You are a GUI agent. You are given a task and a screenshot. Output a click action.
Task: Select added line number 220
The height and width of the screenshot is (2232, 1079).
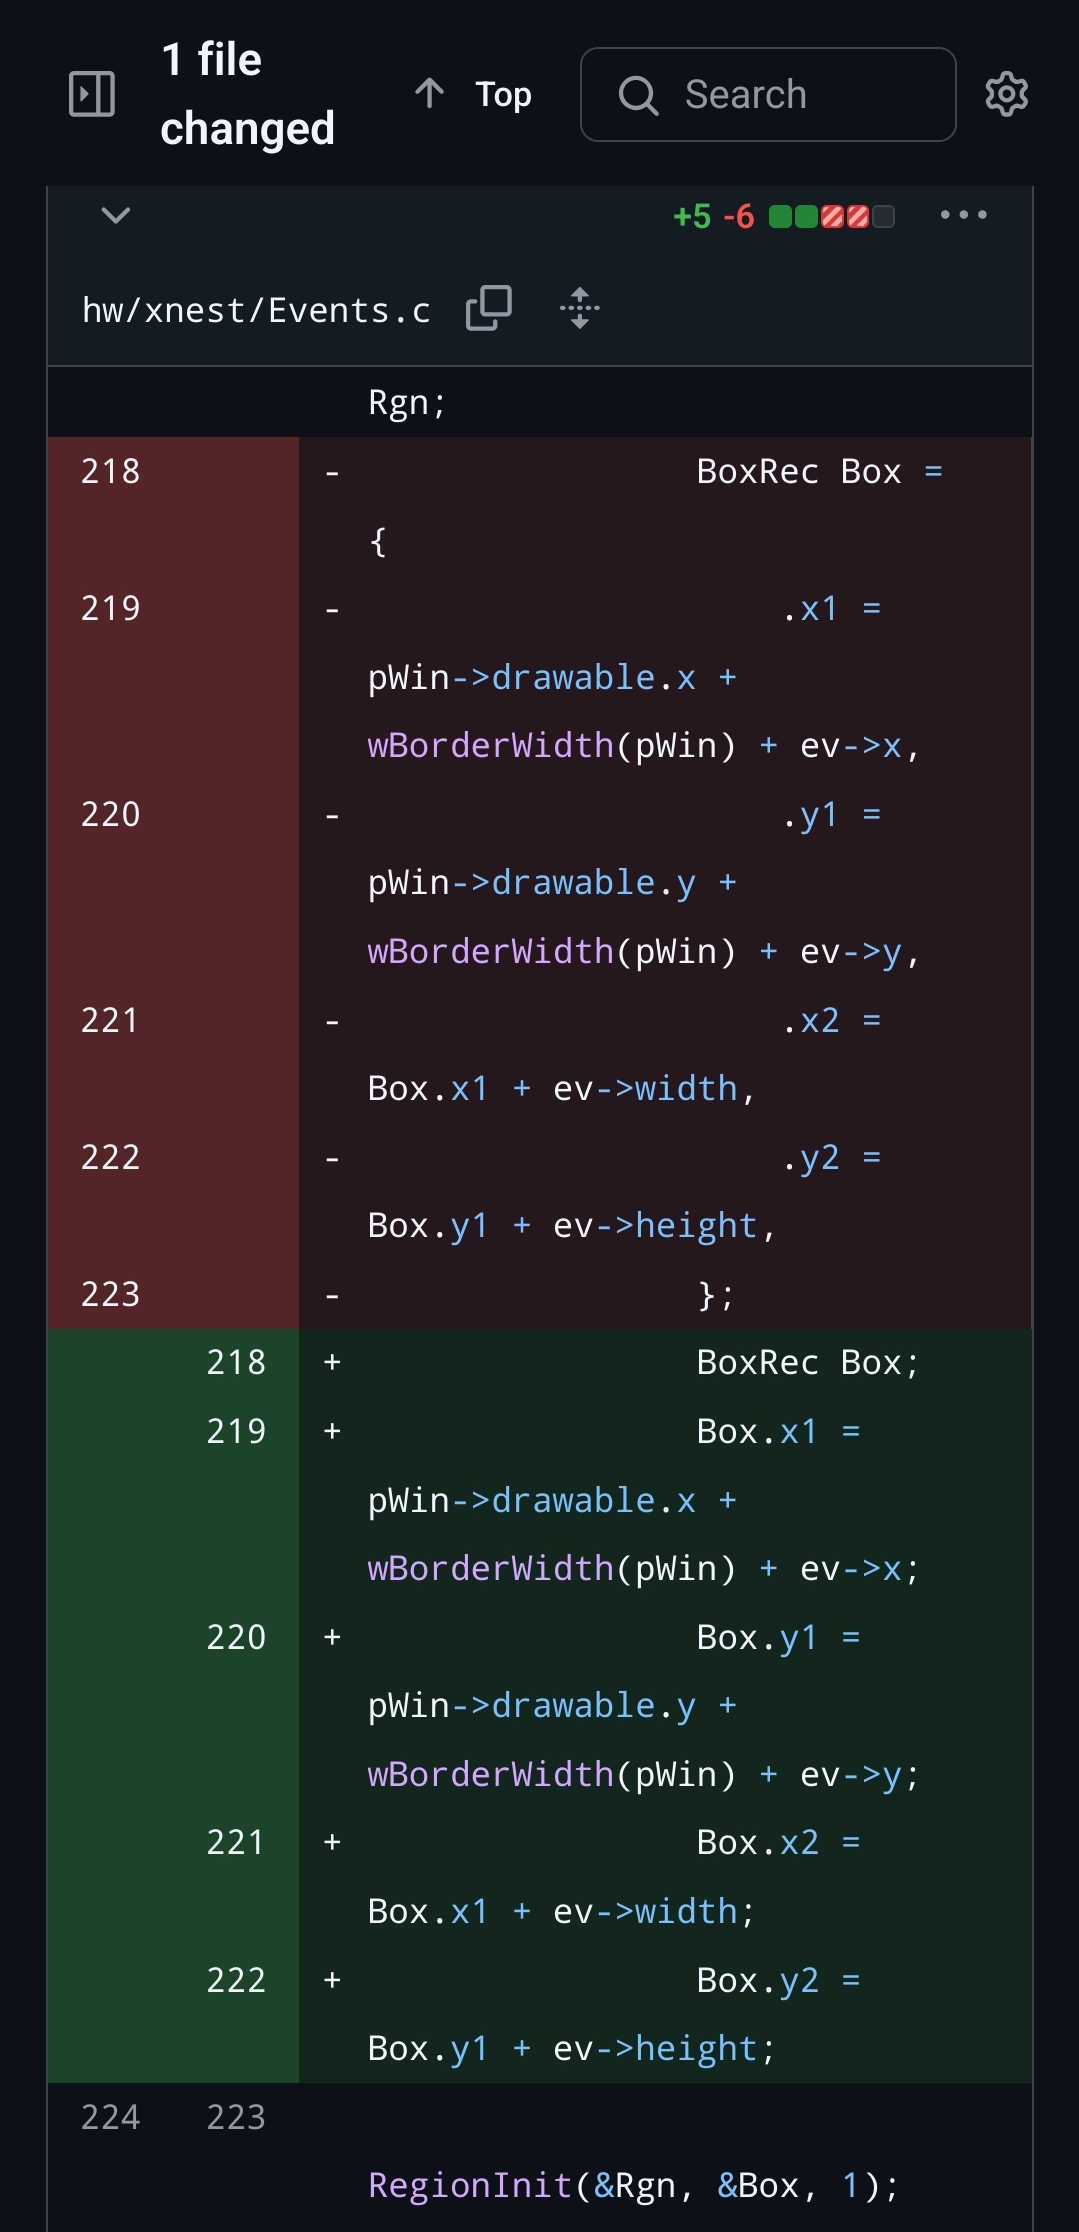[x=236, y=1637]
